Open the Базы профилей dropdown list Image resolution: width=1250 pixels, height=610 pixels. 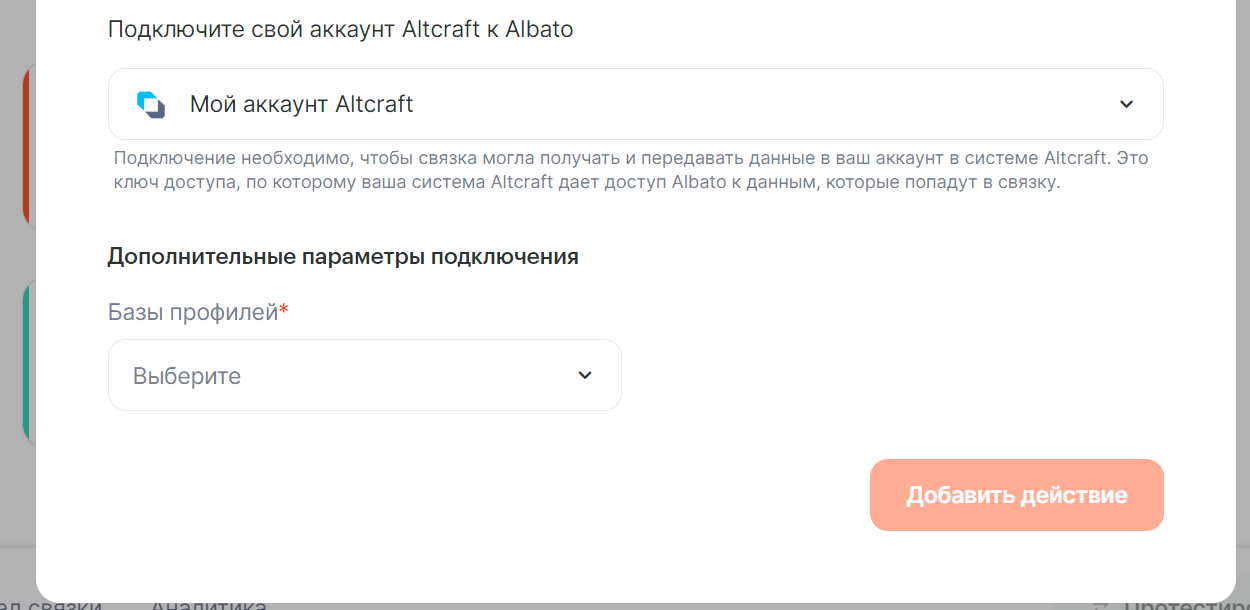[364, 375]
